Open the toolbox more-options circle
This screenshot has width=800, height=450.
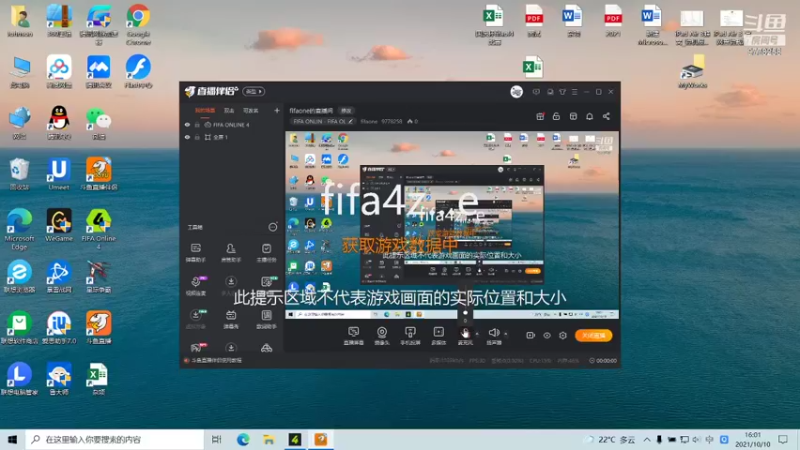tap(273, 227)
